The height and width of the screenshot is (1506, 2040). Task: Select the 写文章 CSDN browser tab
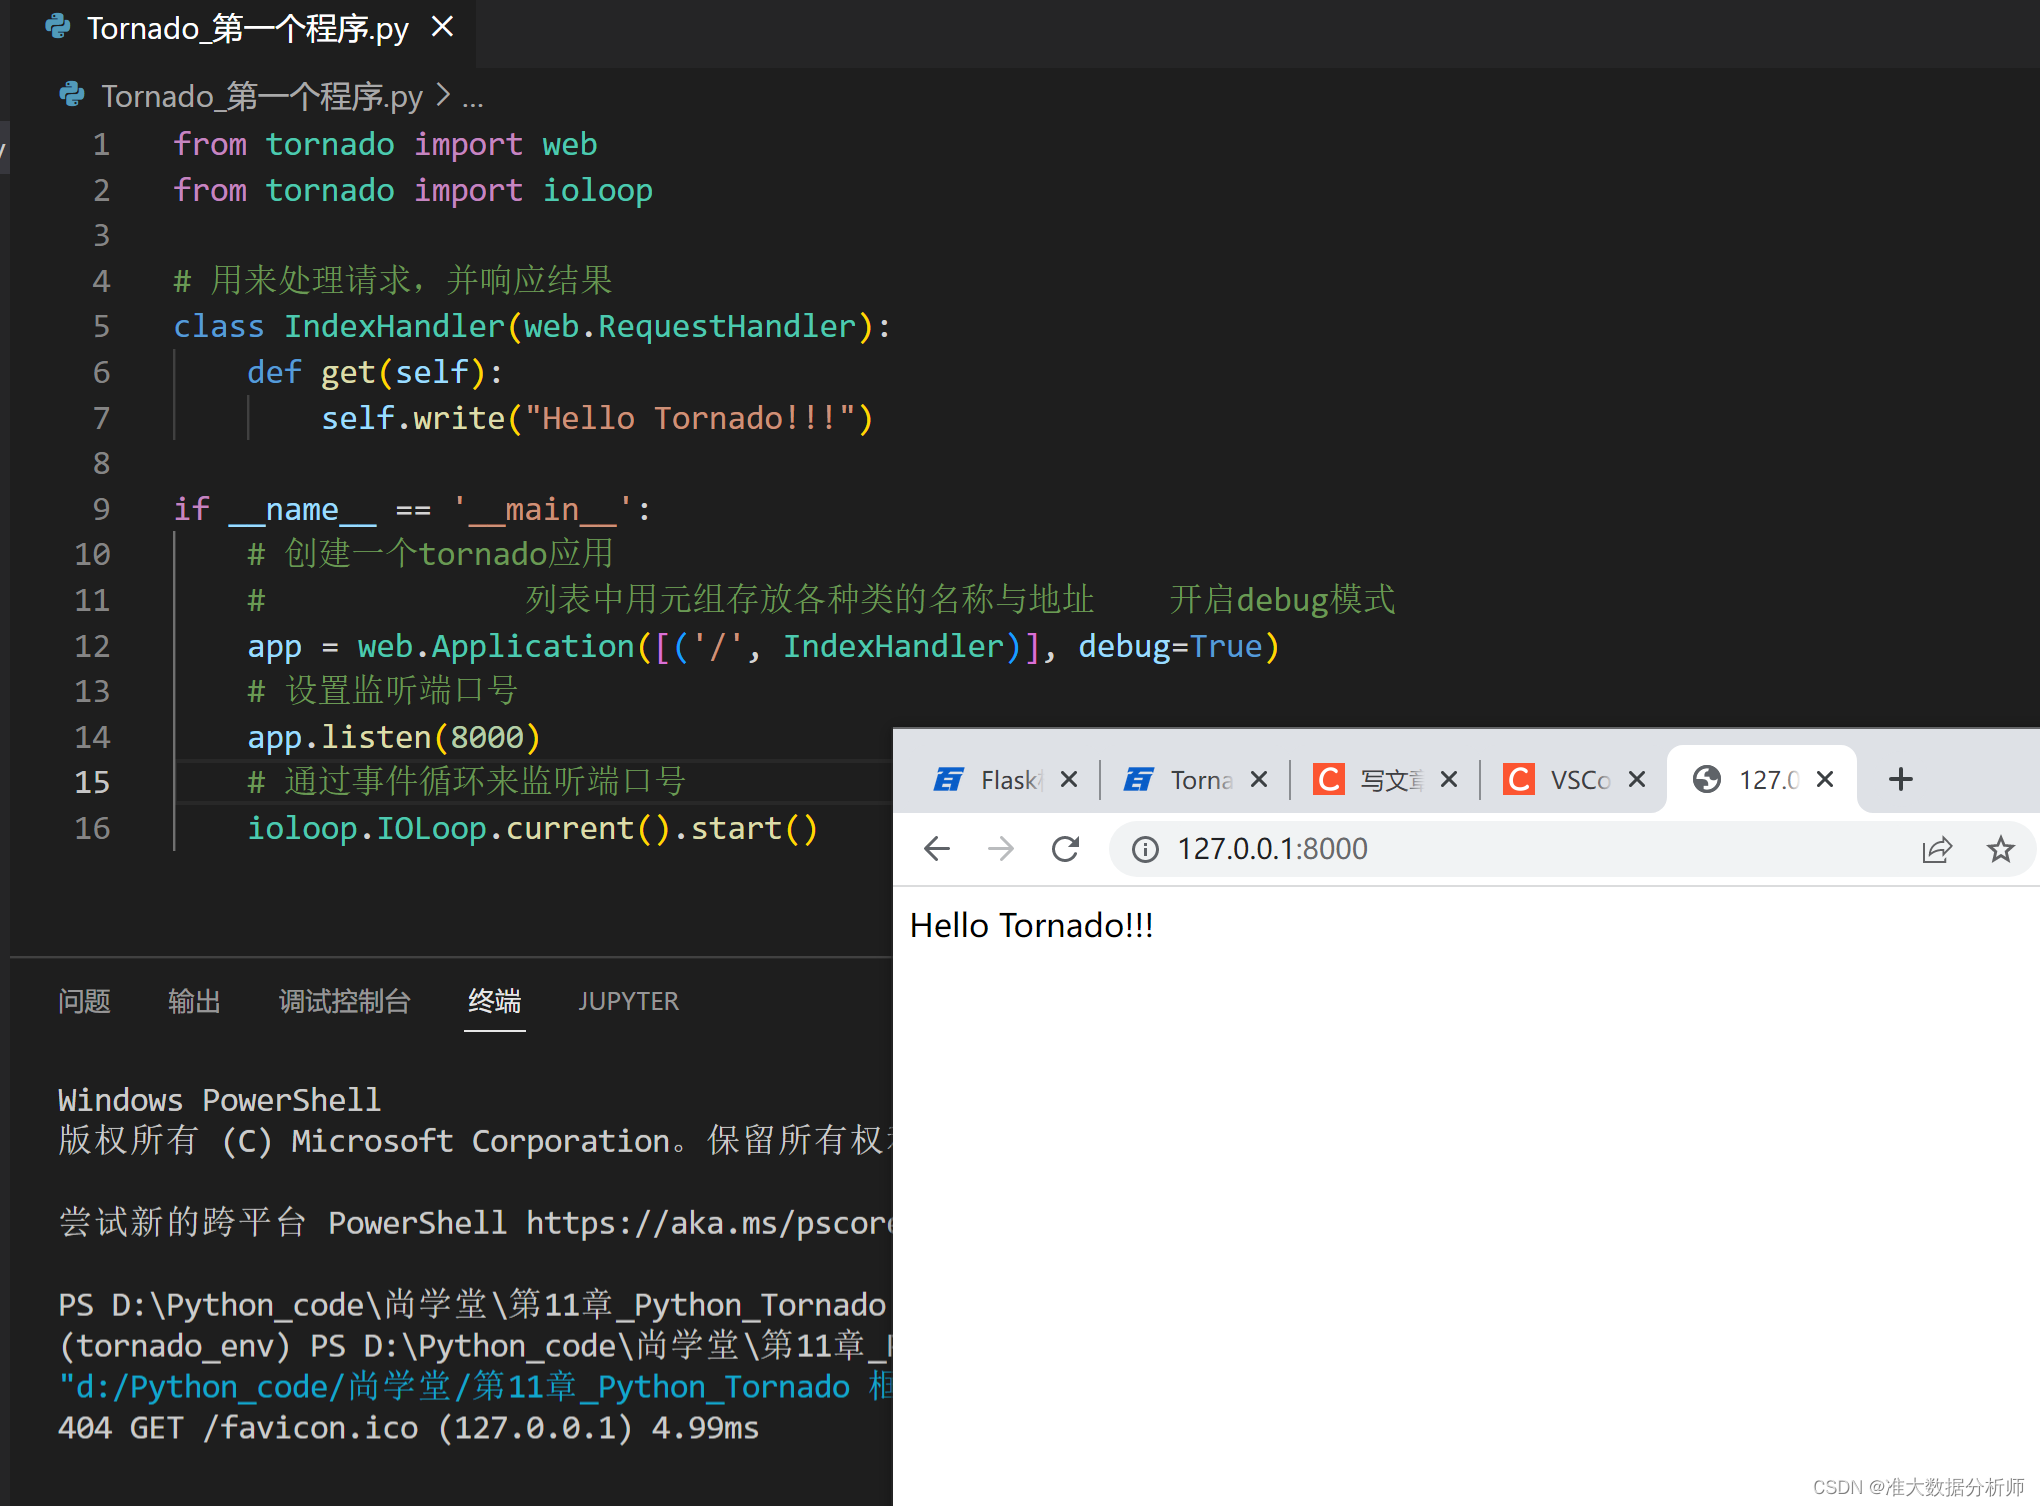point(1385,779)
